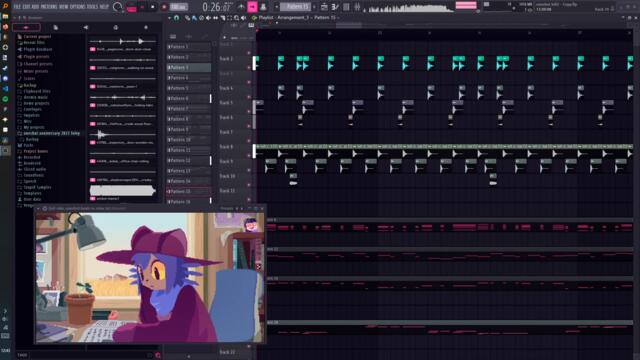Select Pattern 6 in pattern list
Viewport: 640px width, 360px height.
pyautogui.click(x=189, y=98)
